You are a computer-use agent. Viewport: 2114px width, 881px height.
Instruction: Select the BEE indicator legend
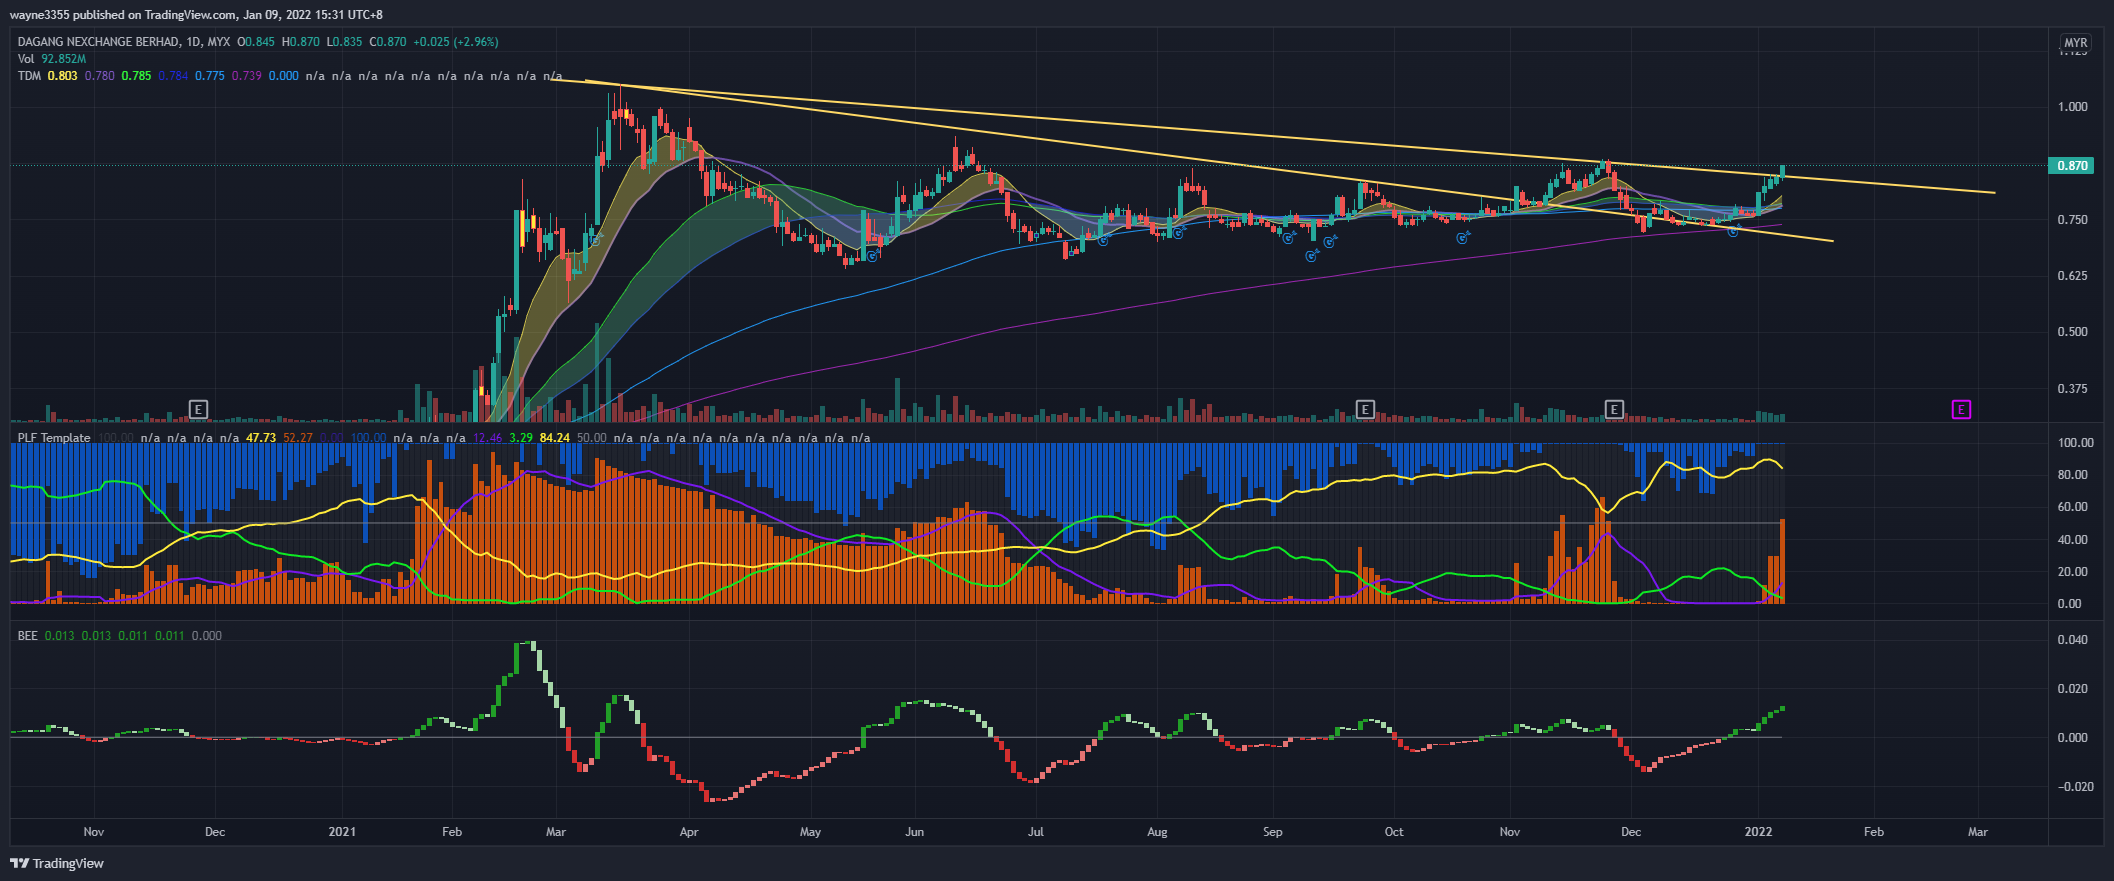pos(28,636)
